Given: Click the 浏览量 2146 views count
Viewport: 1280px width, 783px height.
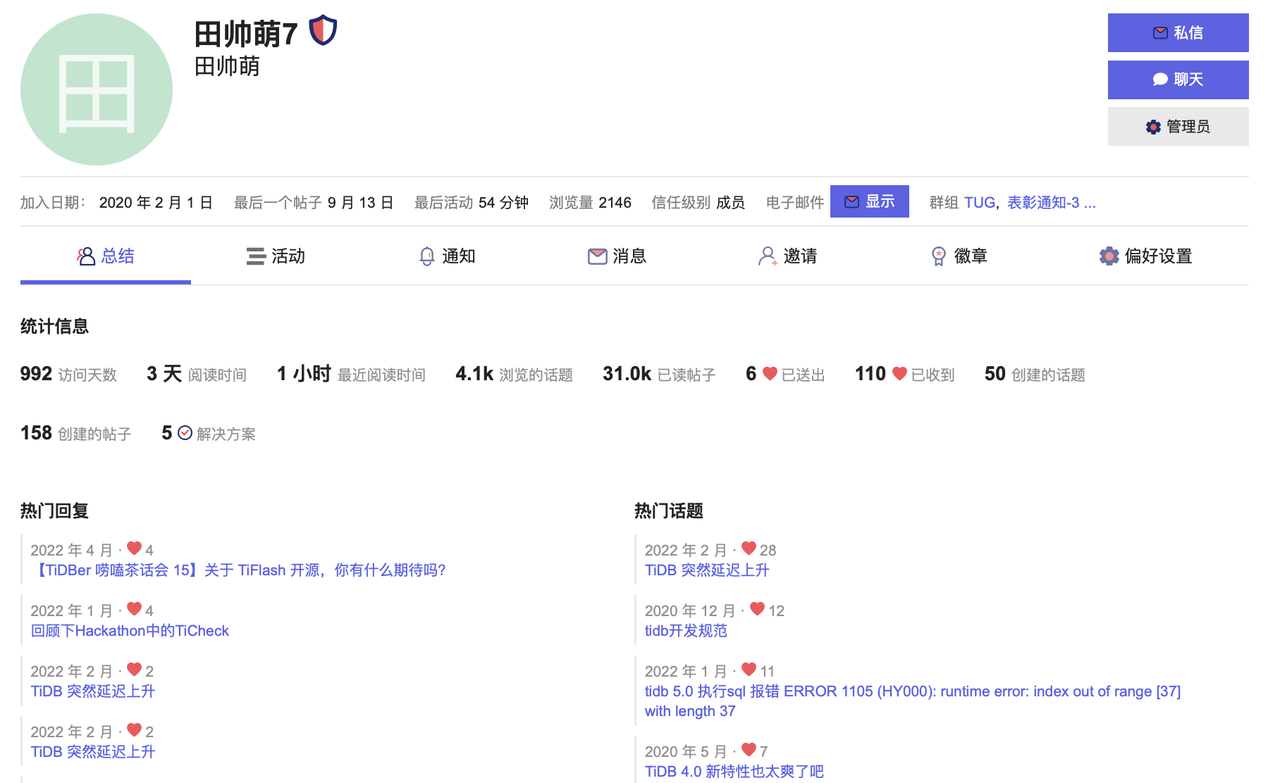Looking at the screenshot, I should [x=590, y=202].
